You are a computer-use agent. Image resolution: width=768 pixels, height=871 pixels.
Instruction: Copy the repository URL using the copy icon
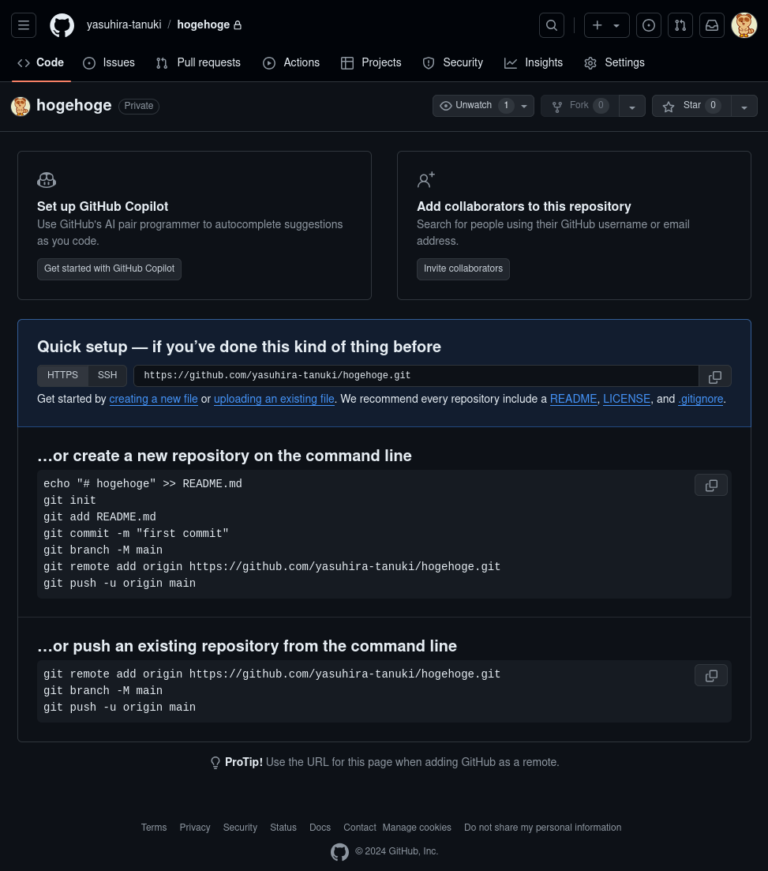[714, 375]
